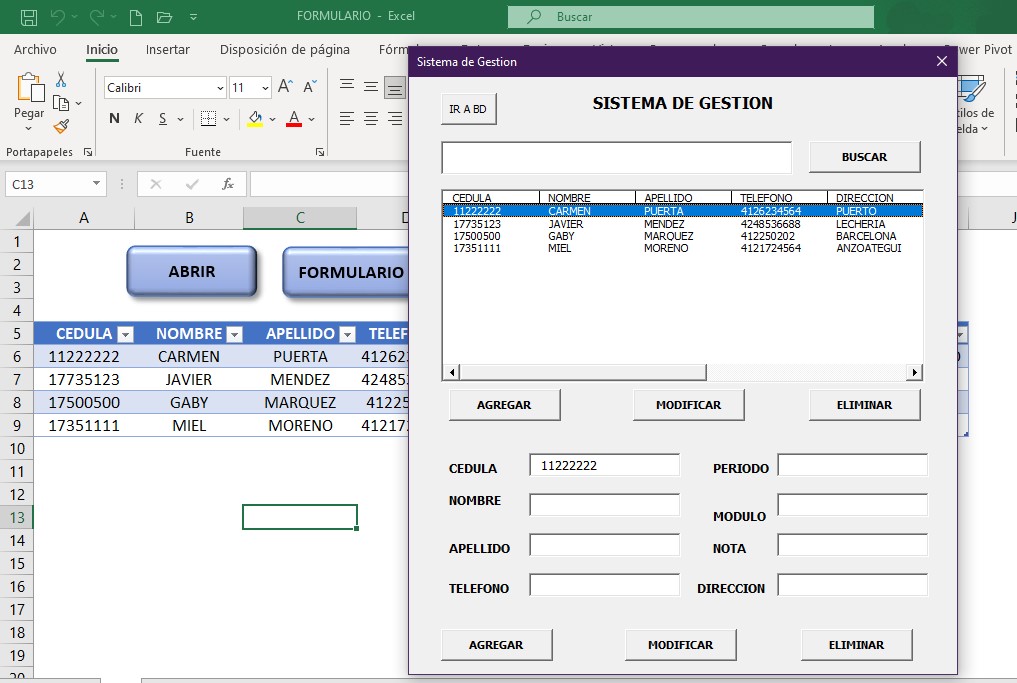This screenshot has height=683, width=1017.
Task: Open the APELLIDO column filter dropdown
Action: (x=348, y=335)
